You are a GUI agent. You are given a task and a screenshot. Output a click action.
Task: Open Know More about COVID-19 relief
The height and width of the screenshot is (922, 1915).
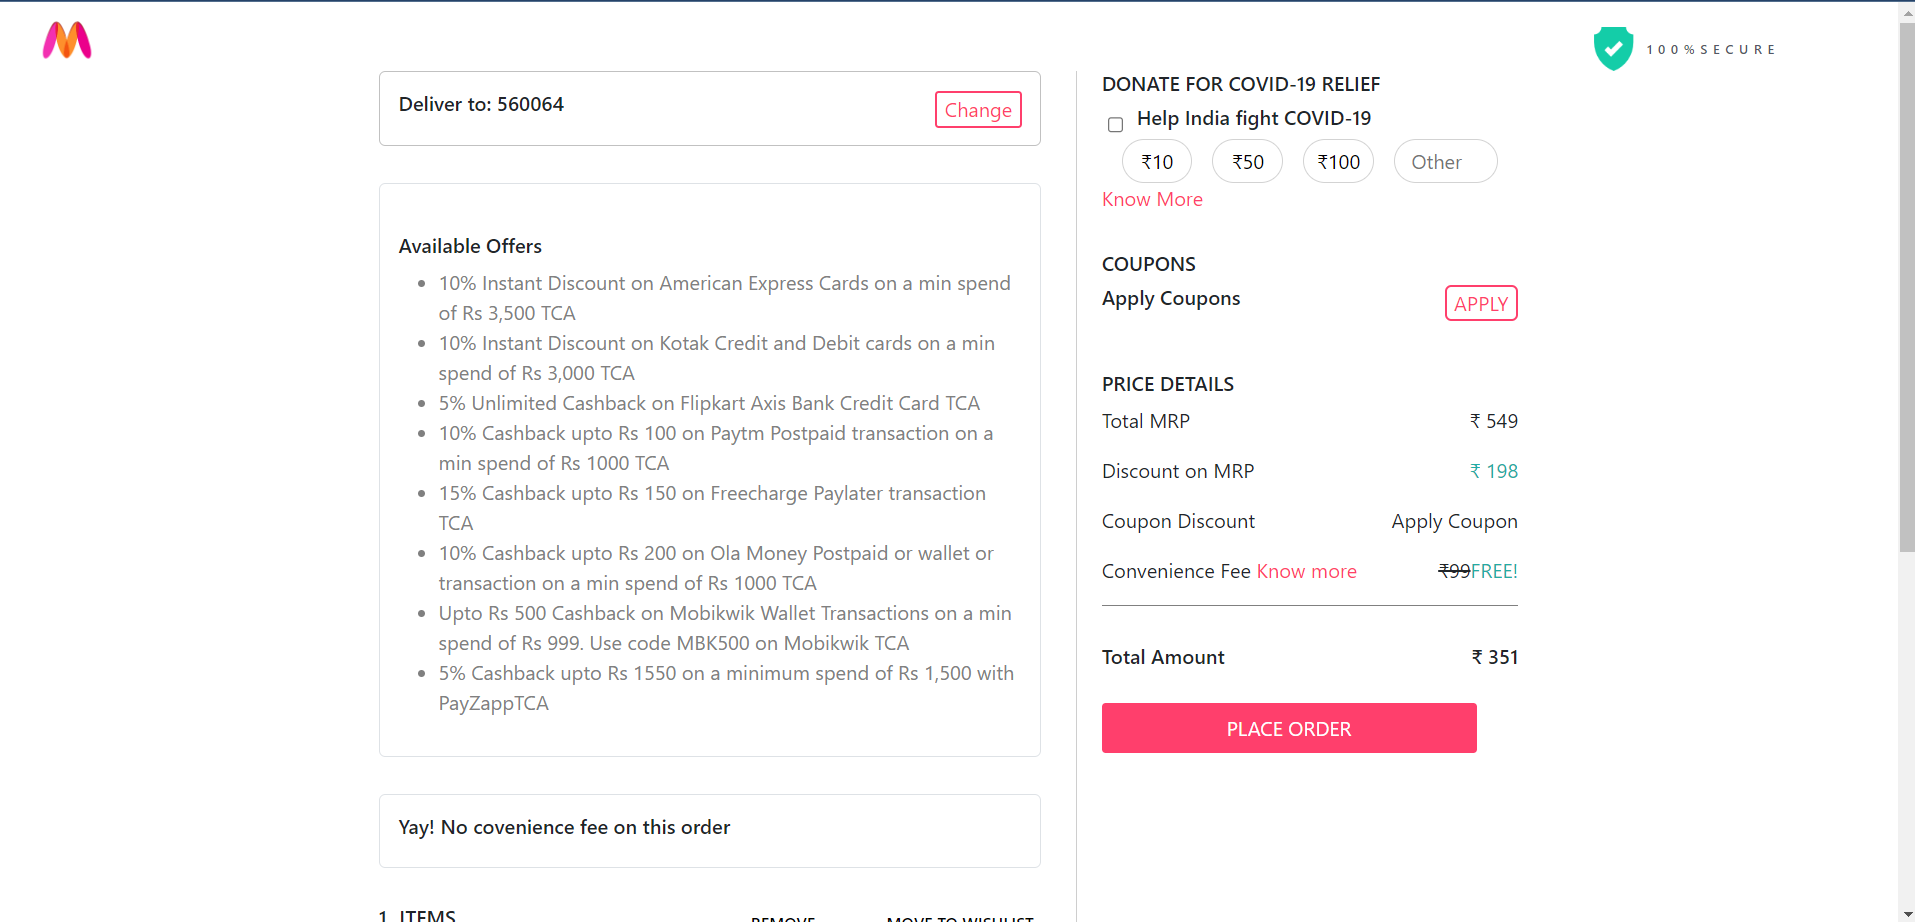point(1151,199)
